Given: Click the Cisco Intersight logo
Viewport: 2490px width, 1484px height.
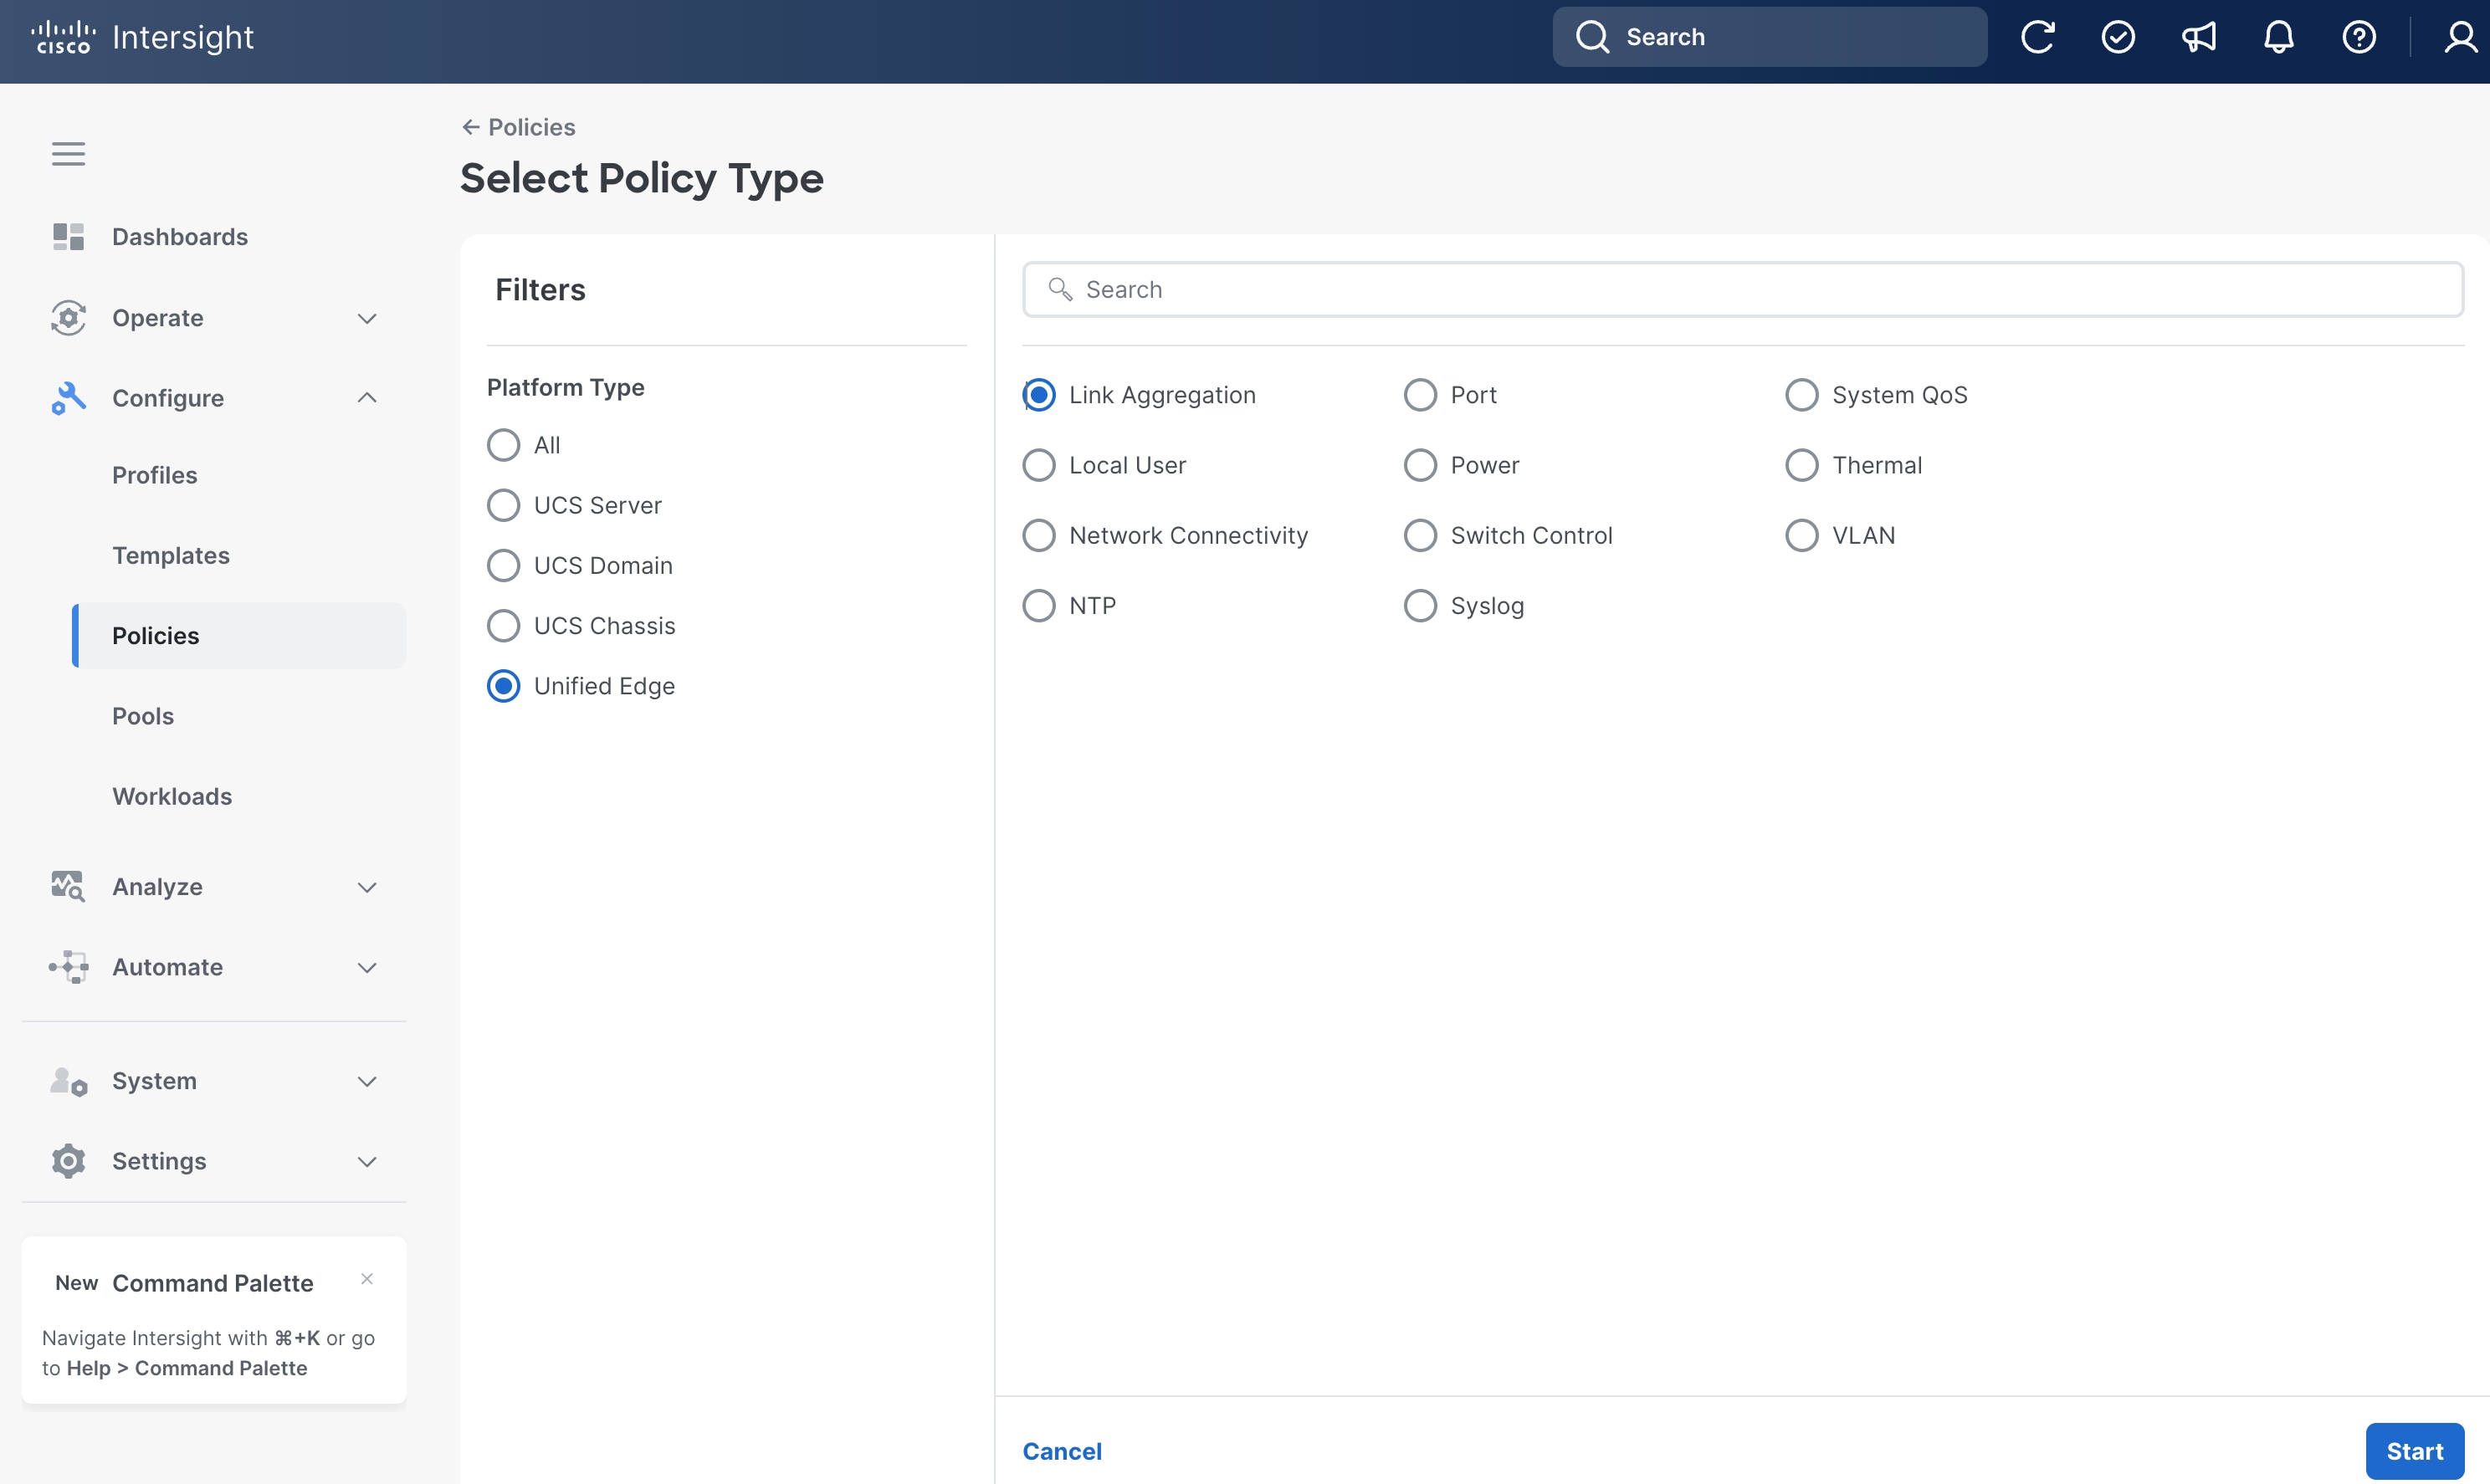Looking at the screenshot, I should 143,38.
